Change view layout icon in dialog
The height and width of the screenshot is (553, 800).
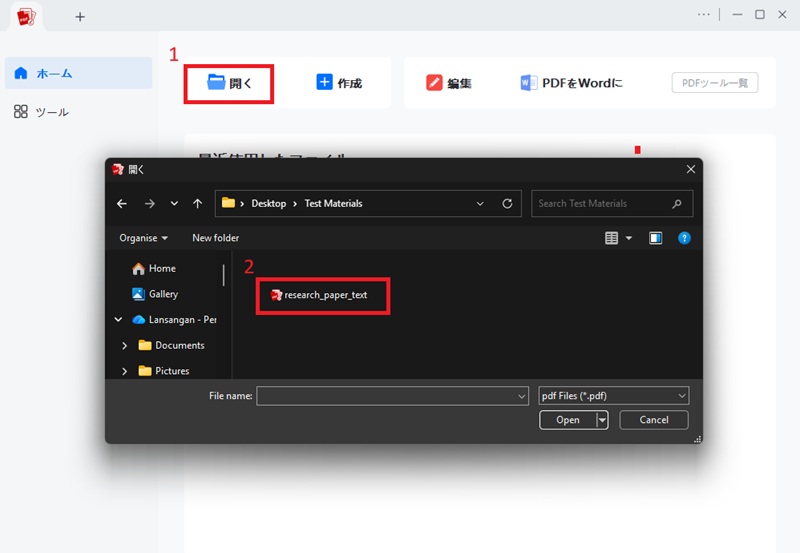[x=611, y=238]
